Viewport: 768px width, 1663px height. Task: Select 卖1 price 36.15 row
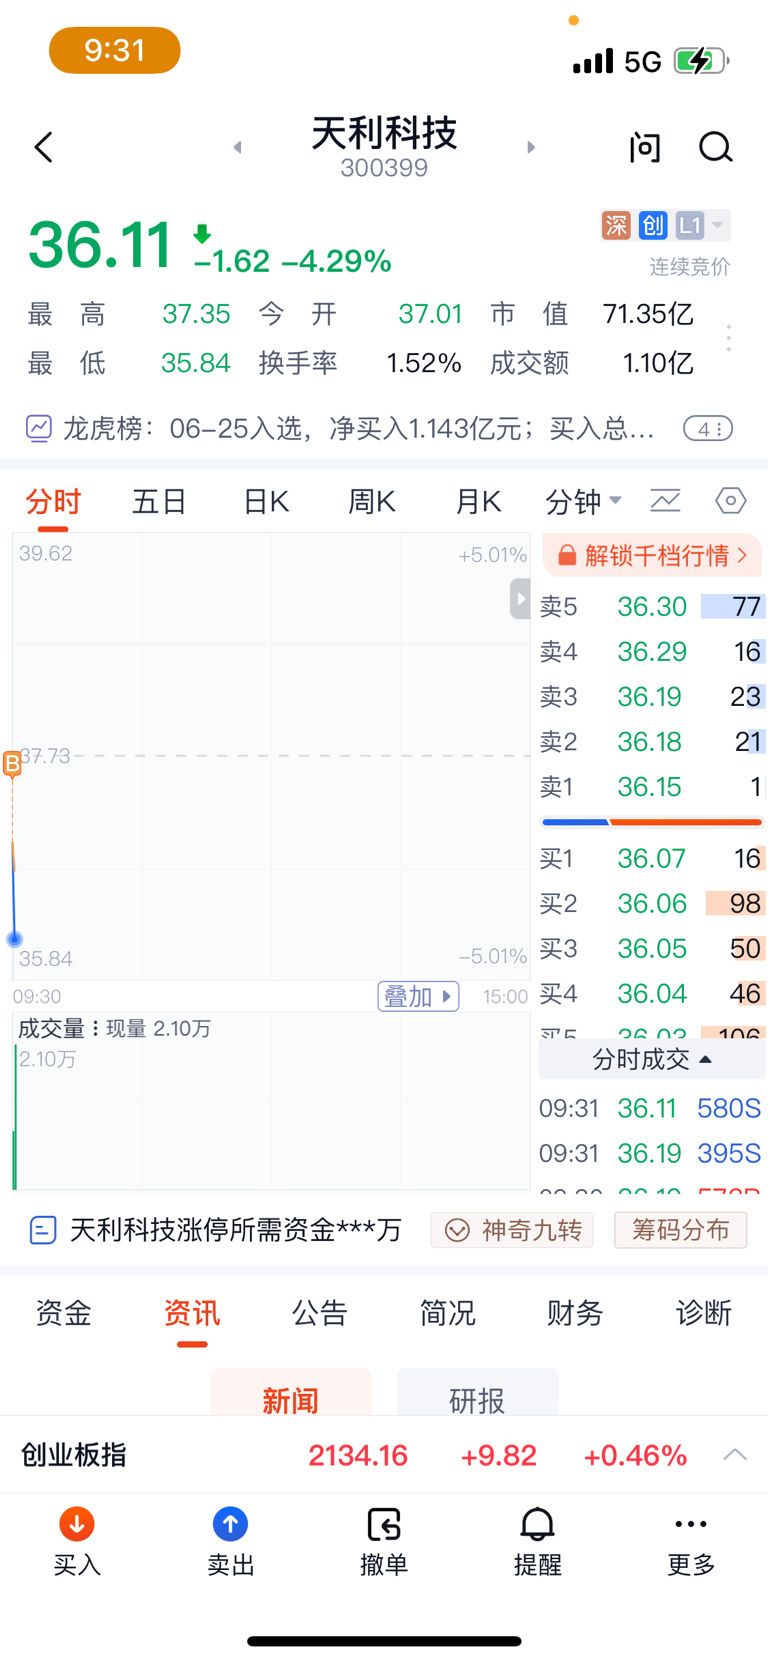coord(652,786)
